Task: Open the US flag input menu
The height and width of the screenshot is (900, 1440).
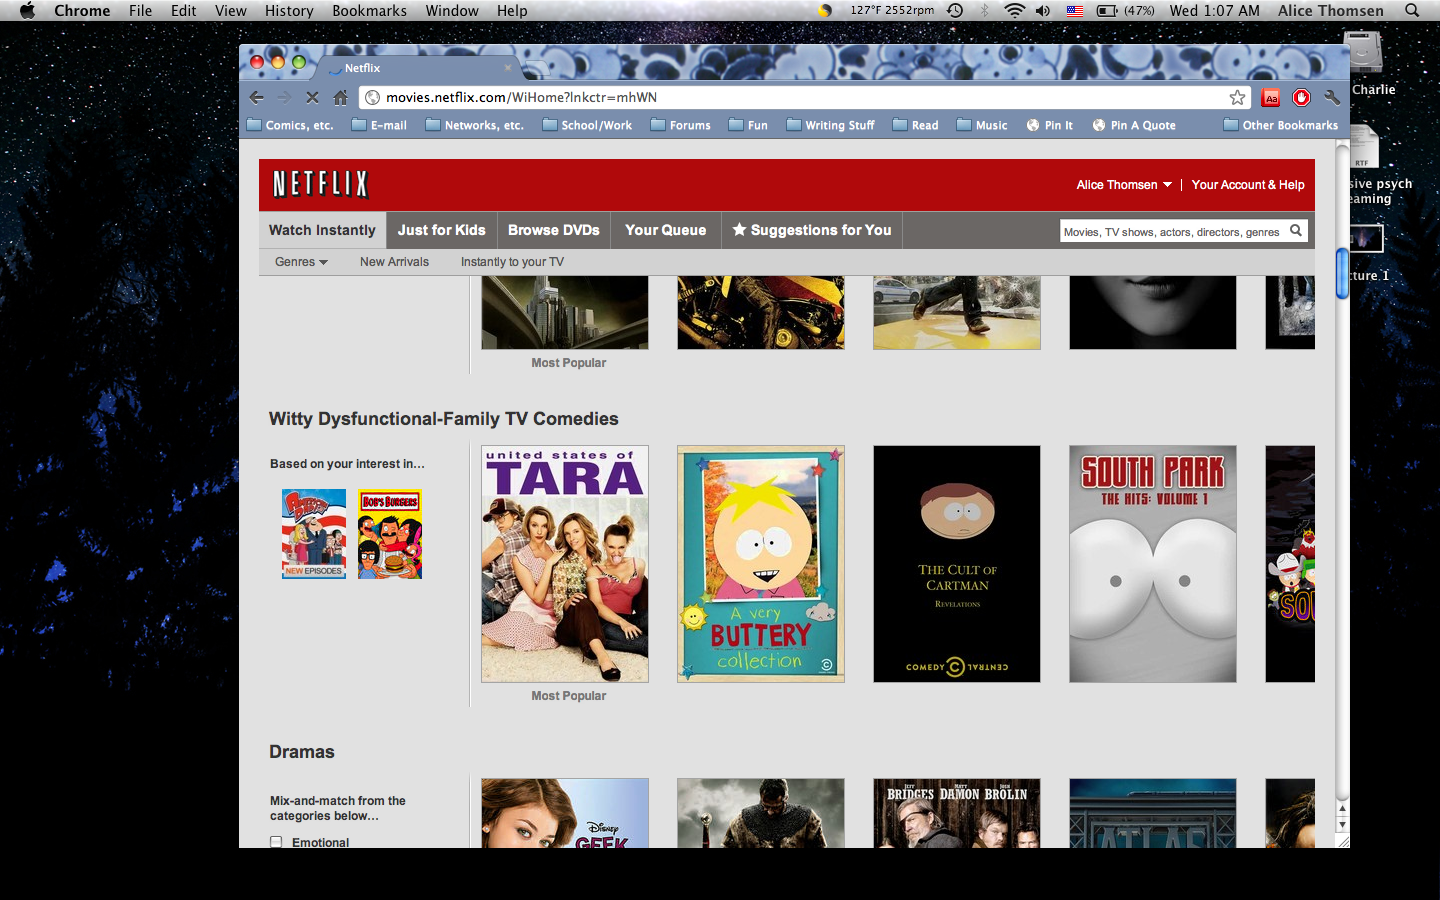Action: [x=1075, y=11]
